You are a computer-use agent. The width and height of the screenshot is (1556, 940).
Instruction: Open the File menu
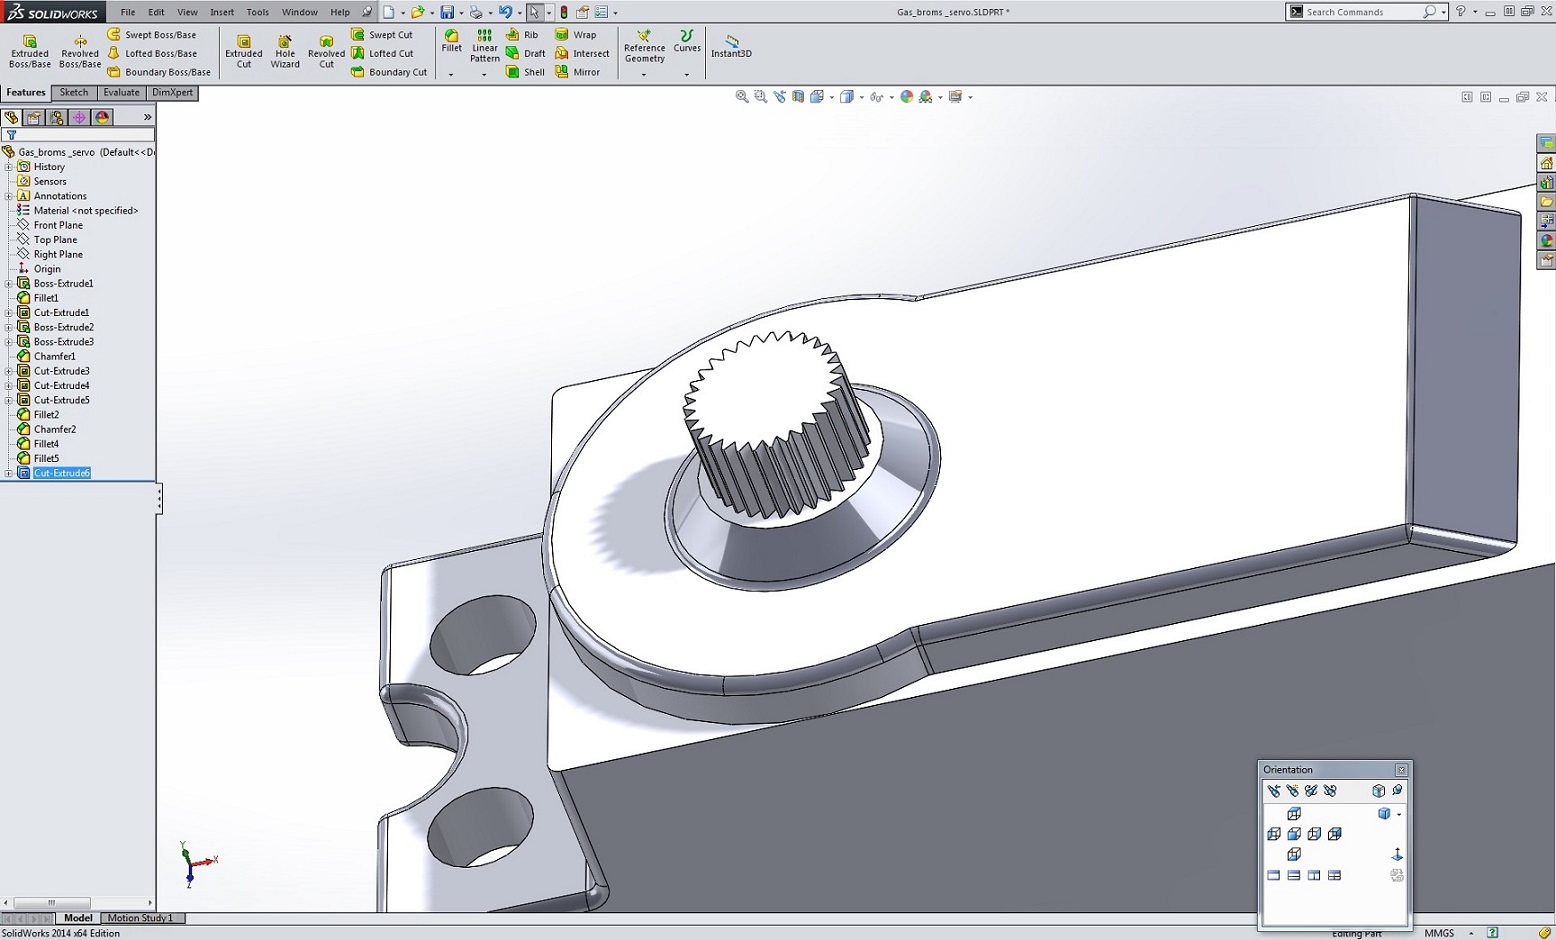128,12
